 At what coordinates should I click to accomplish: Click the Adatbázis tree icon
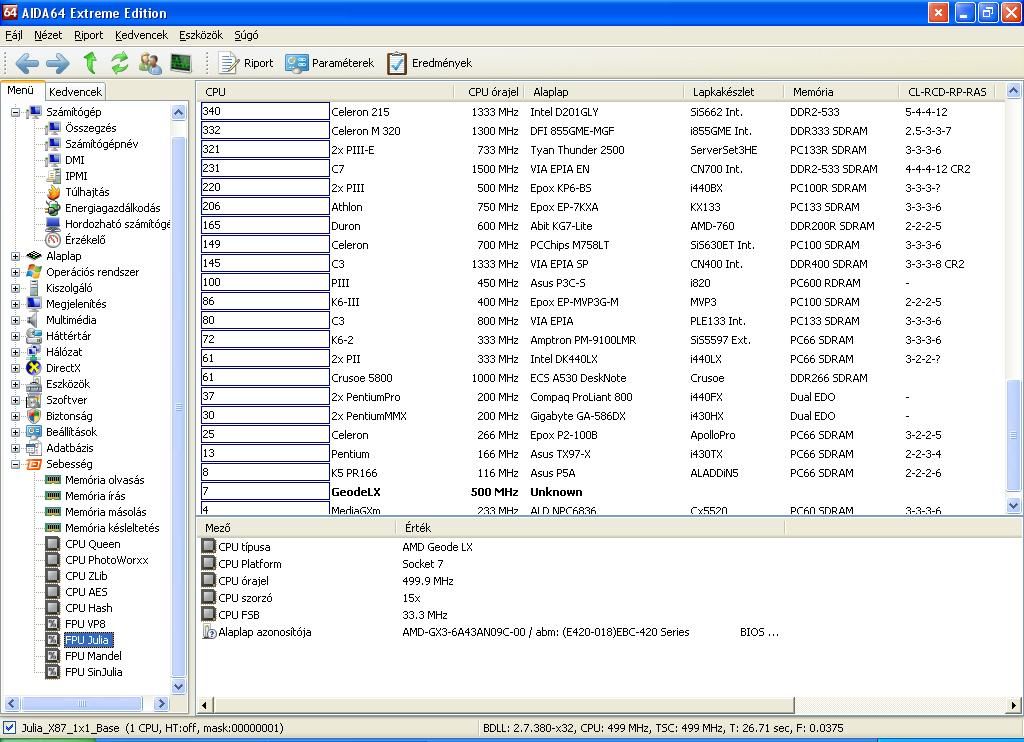pyautogui.click(x=34, y=448)
